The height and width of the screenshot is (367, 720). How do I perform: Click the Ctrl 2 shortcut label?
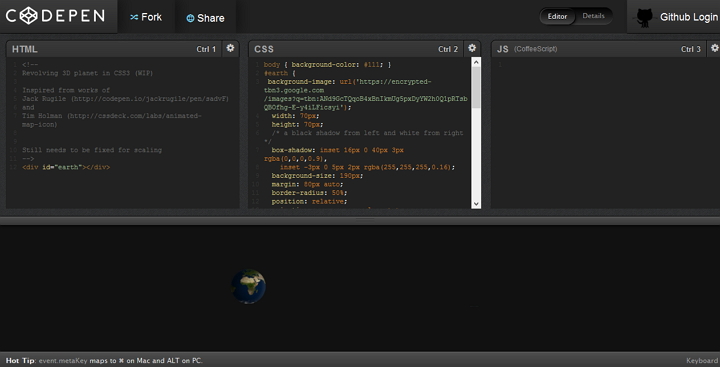[448, 49]
